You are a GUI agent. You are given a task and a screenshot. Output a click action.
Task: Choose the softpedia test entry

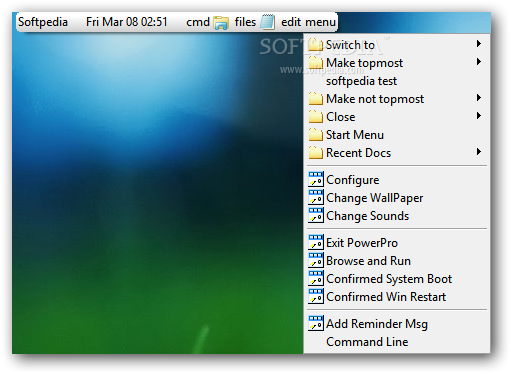coord(397,81)
